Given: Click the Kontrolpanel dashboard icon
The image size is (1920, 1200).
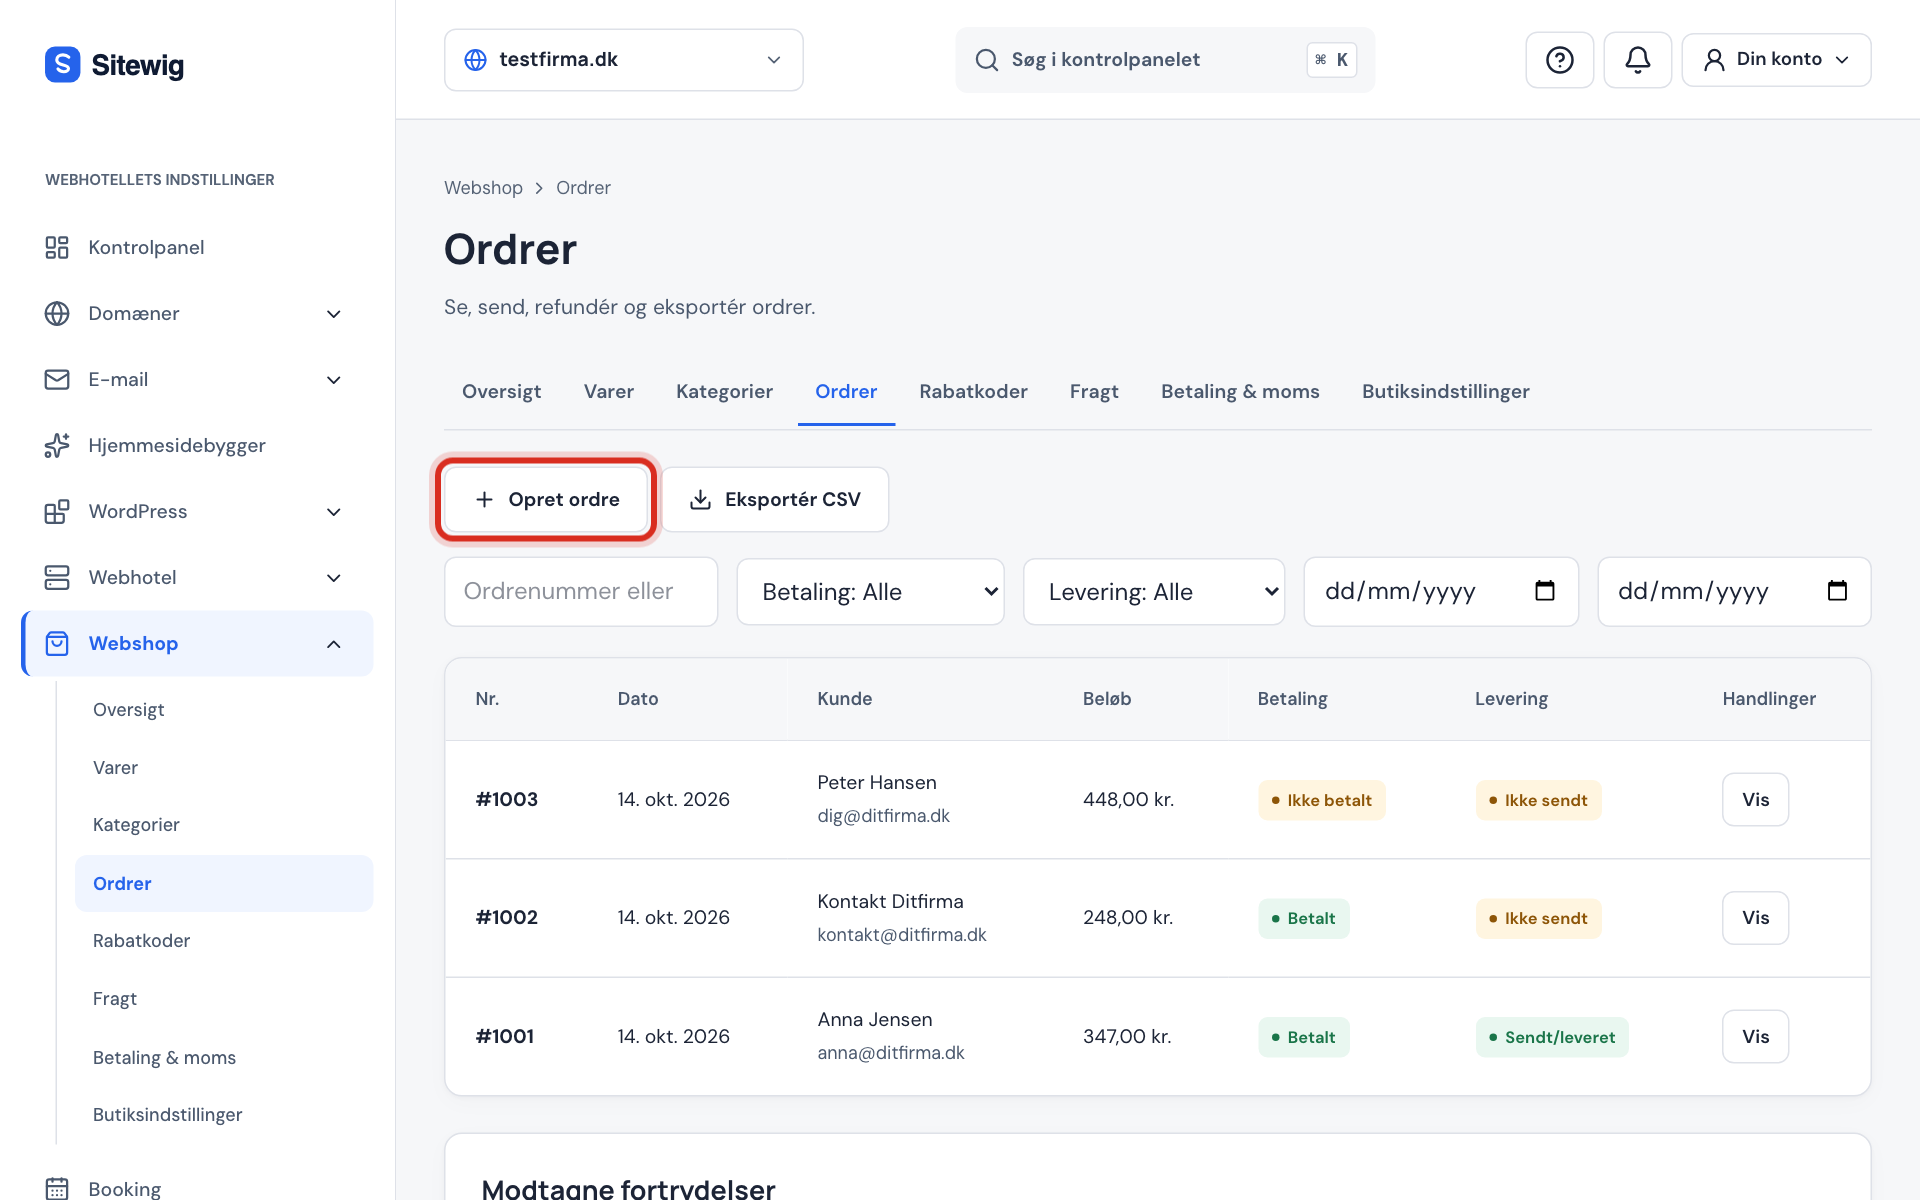Looking at the screenshot, I should coord(57,247).
